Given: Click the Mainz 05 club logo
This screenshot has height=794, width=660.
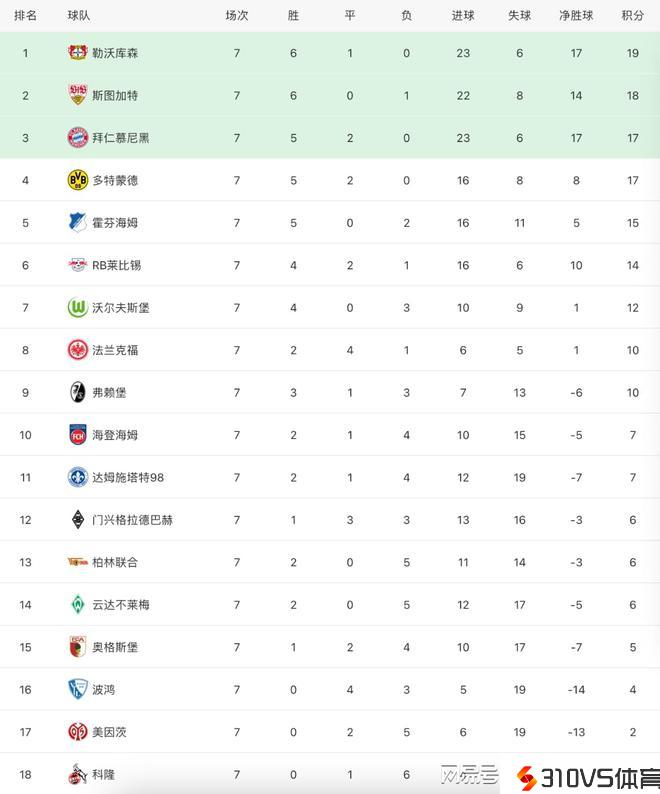Looking at the screenshot, I should click(x=78, y=732).
